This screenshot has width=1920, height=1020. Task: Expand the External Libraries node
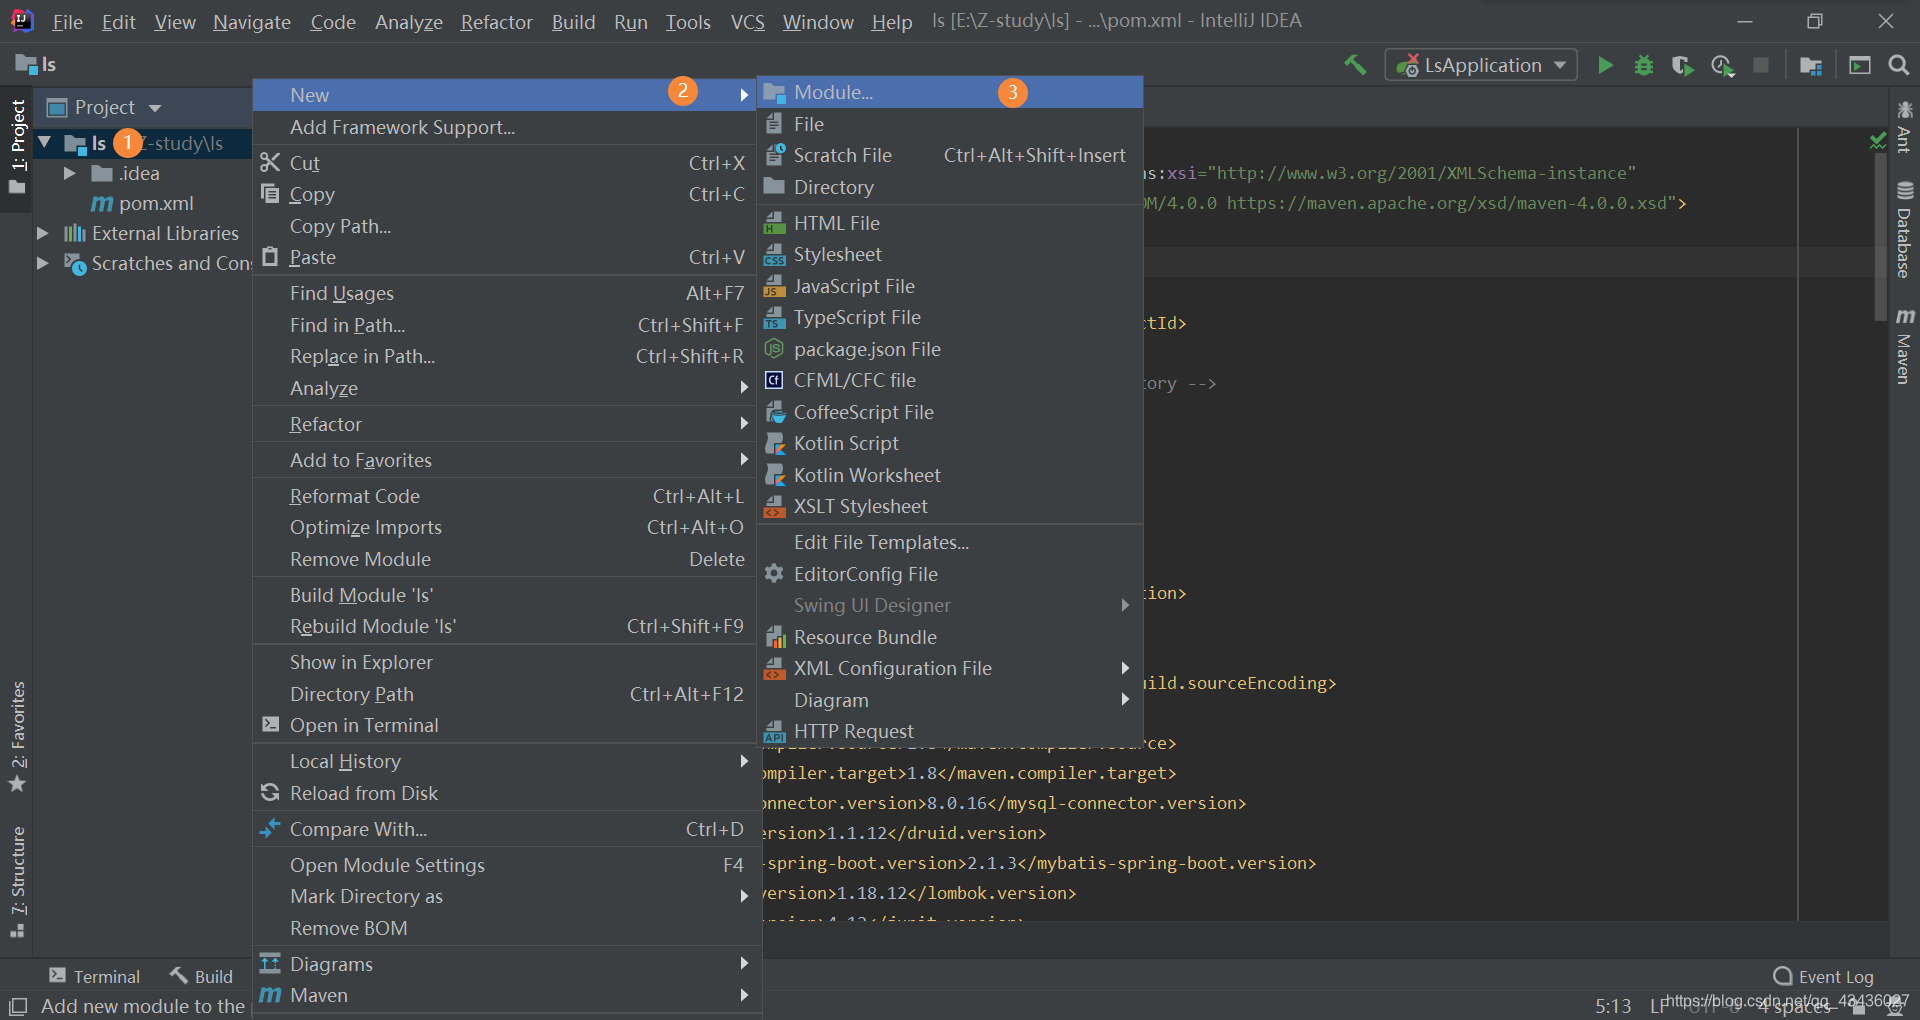click(x=42, y=233)
